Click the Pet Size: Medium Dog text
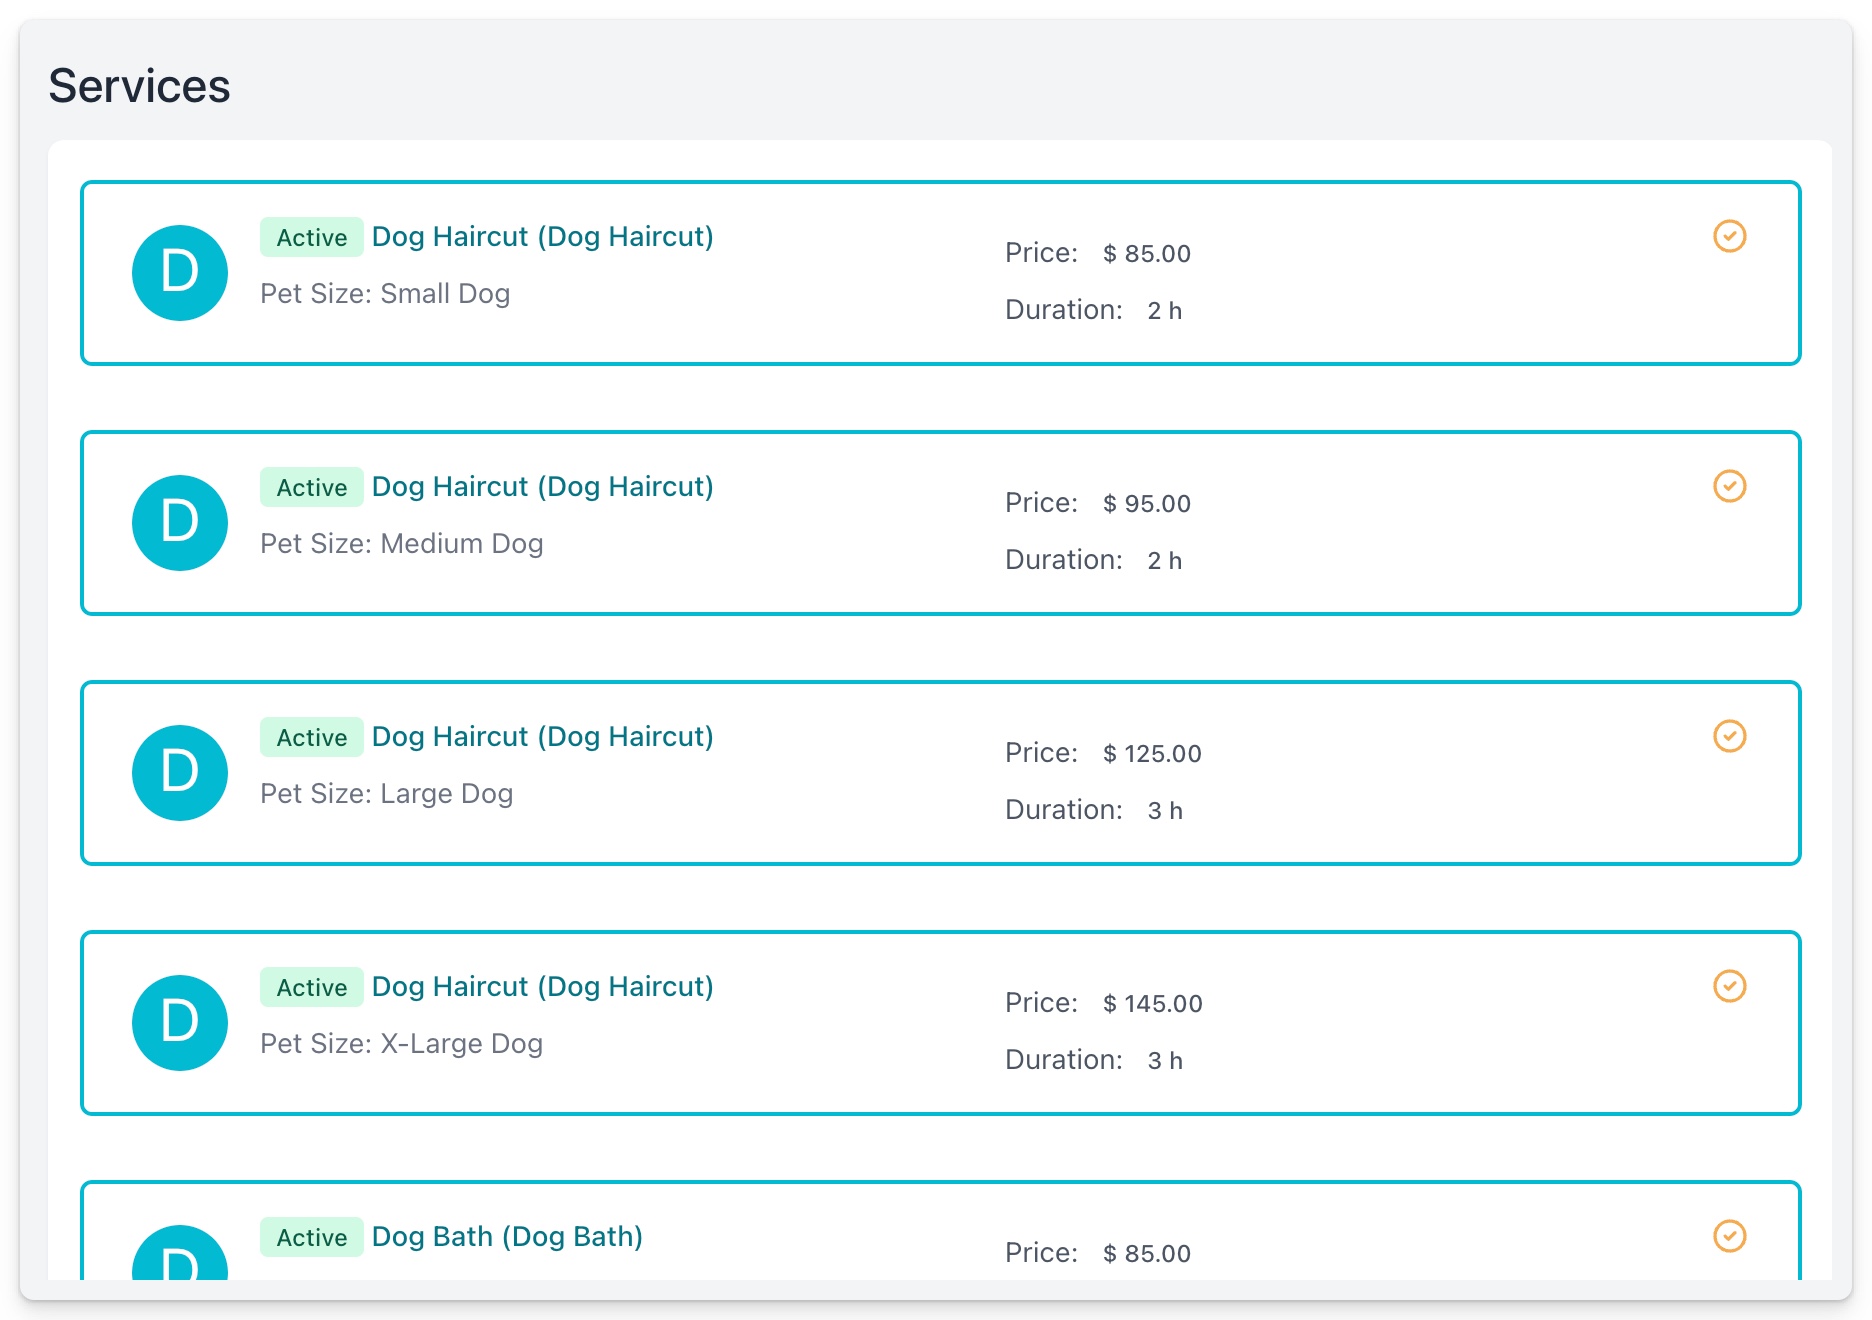The height and width of the screenshot is (1320, 1872). tap(401, 544)
